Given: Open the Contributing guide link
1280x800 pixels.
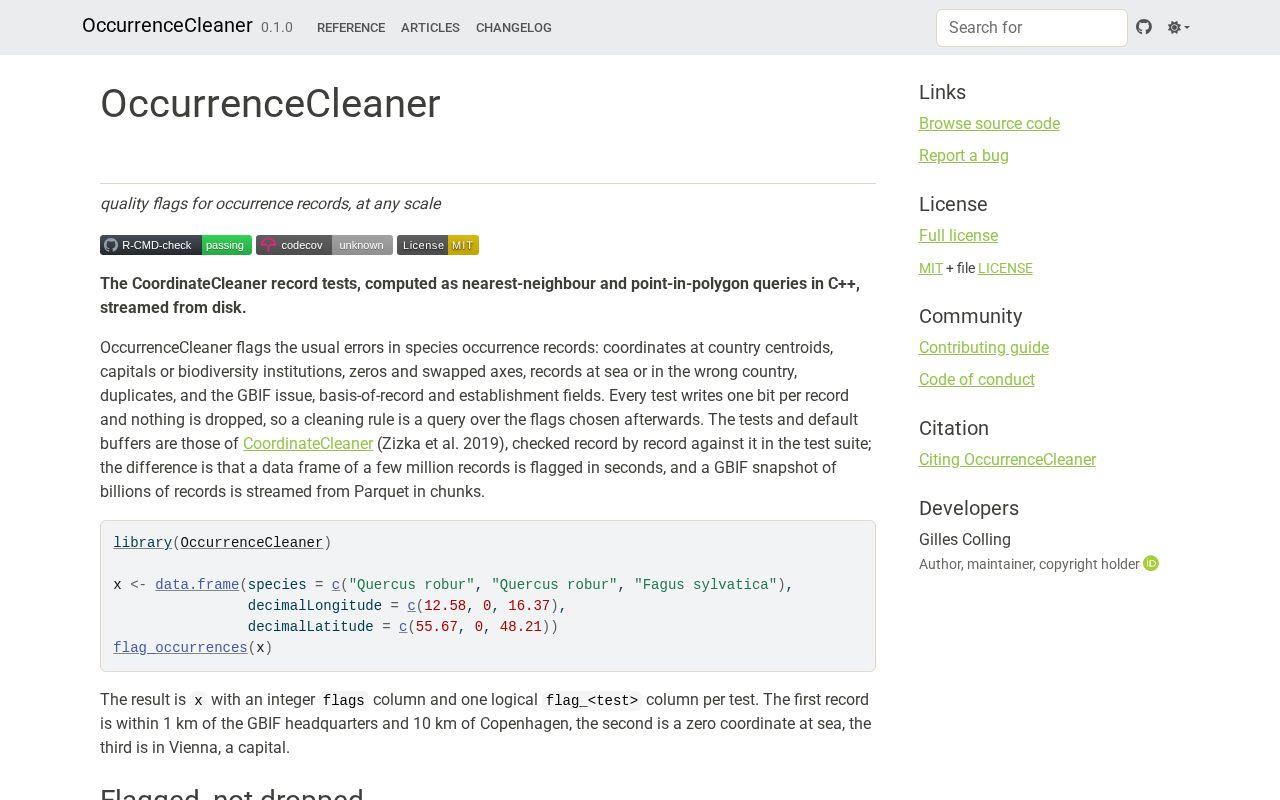Looking at the screenshot, I should pyautogui.click(x=984, y=347).
